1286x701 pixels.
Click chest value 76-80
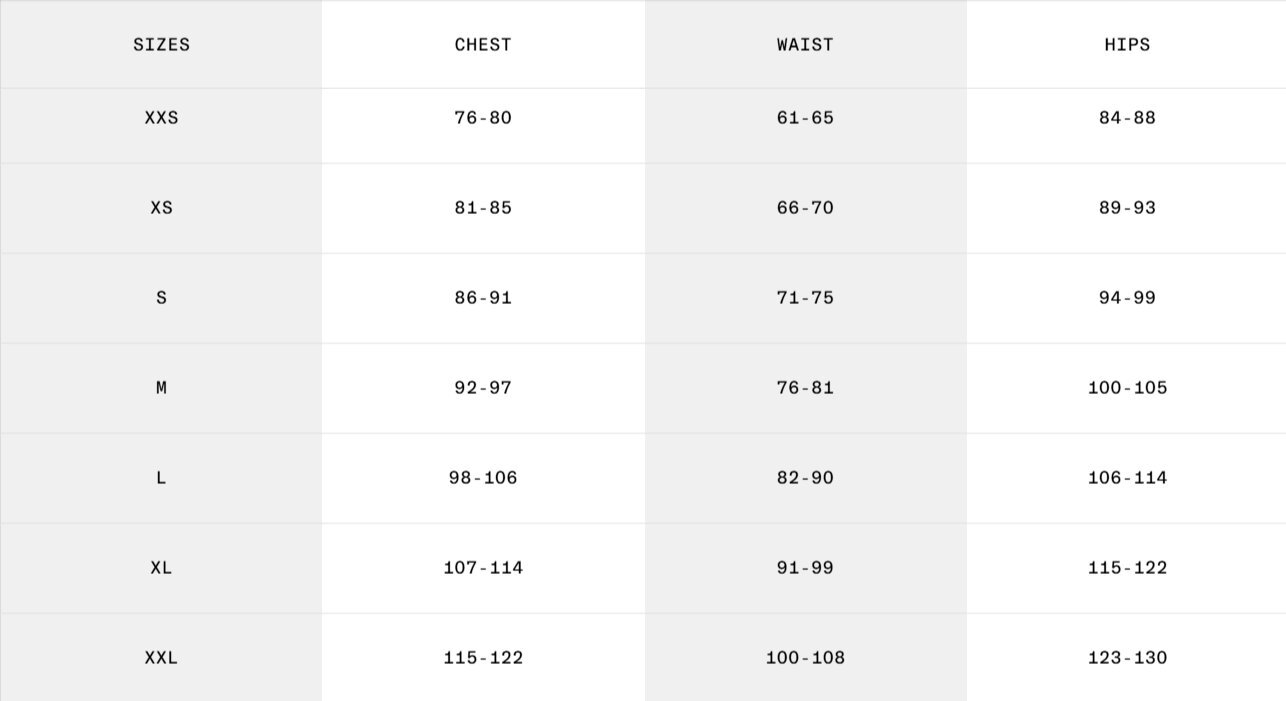point(483,118)
